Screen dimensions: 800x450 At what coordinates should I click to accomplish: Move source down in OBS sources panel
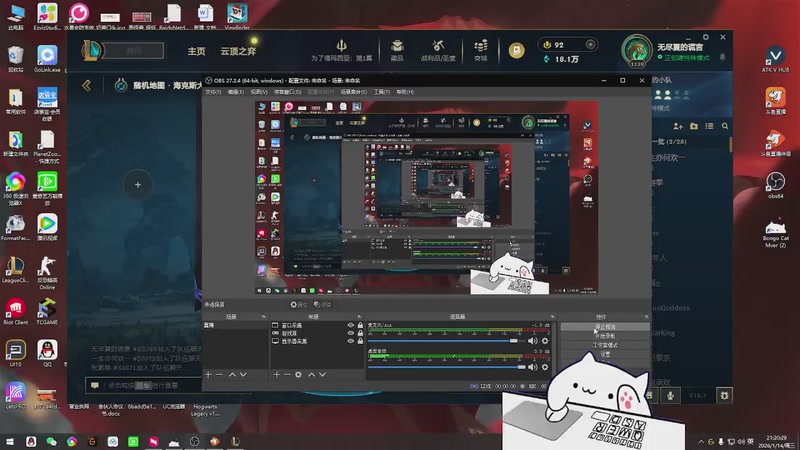pyautogui.click(x=322, y=374)
